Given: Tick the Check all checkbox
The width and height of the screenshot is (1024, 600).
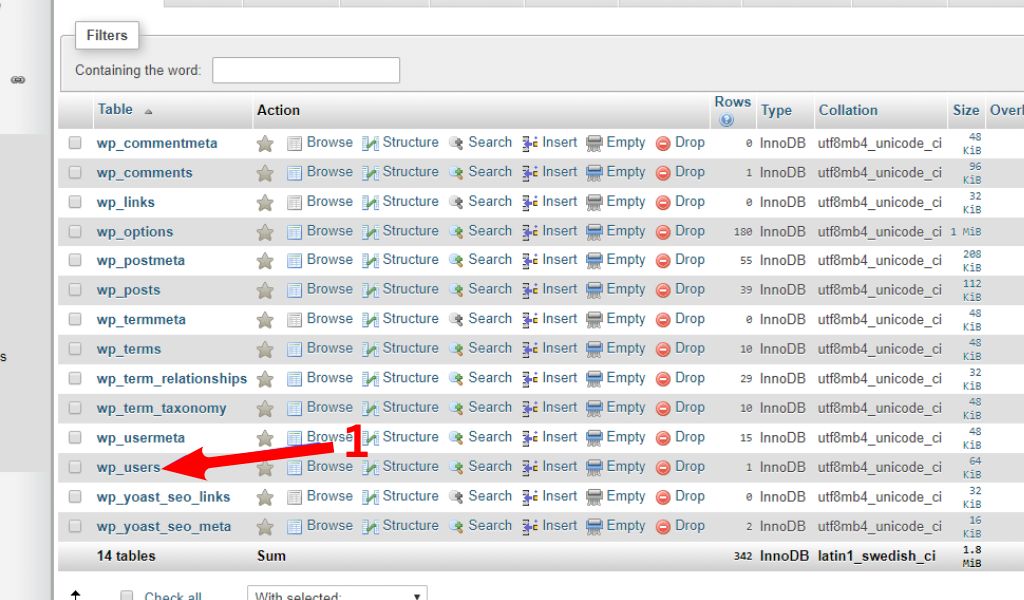Looking at the screenshot, I should pyautogui.click(x=127, y=595).
